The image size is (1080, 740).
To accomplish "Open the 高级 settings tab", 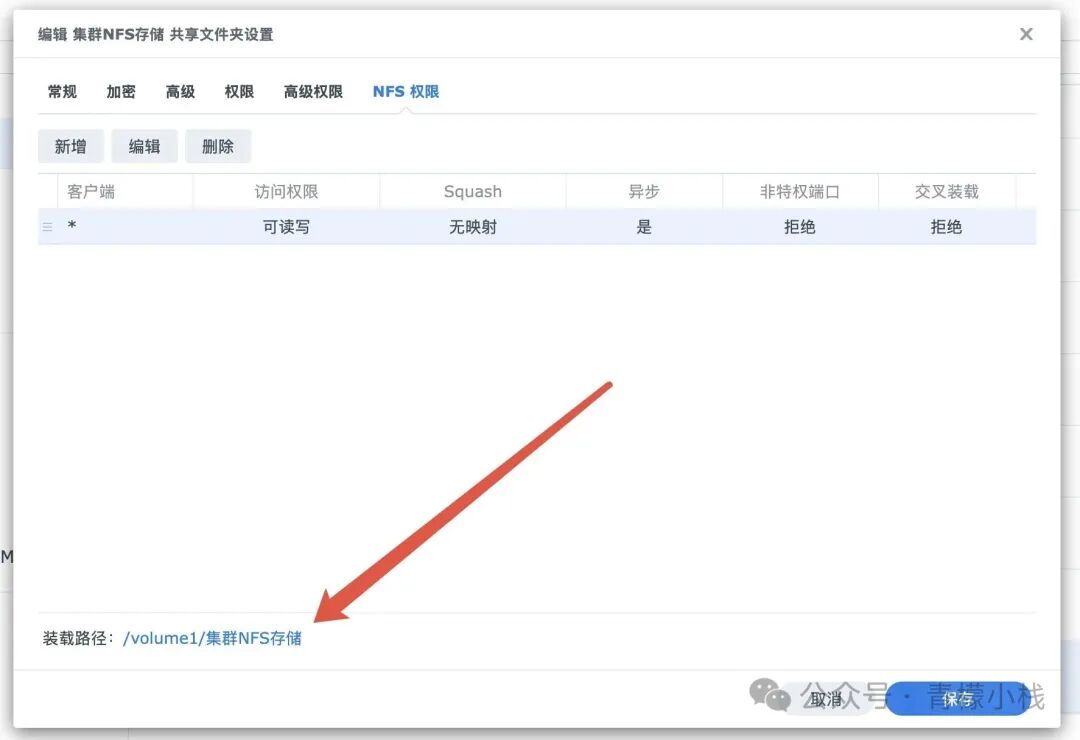I will pos(180,91).
